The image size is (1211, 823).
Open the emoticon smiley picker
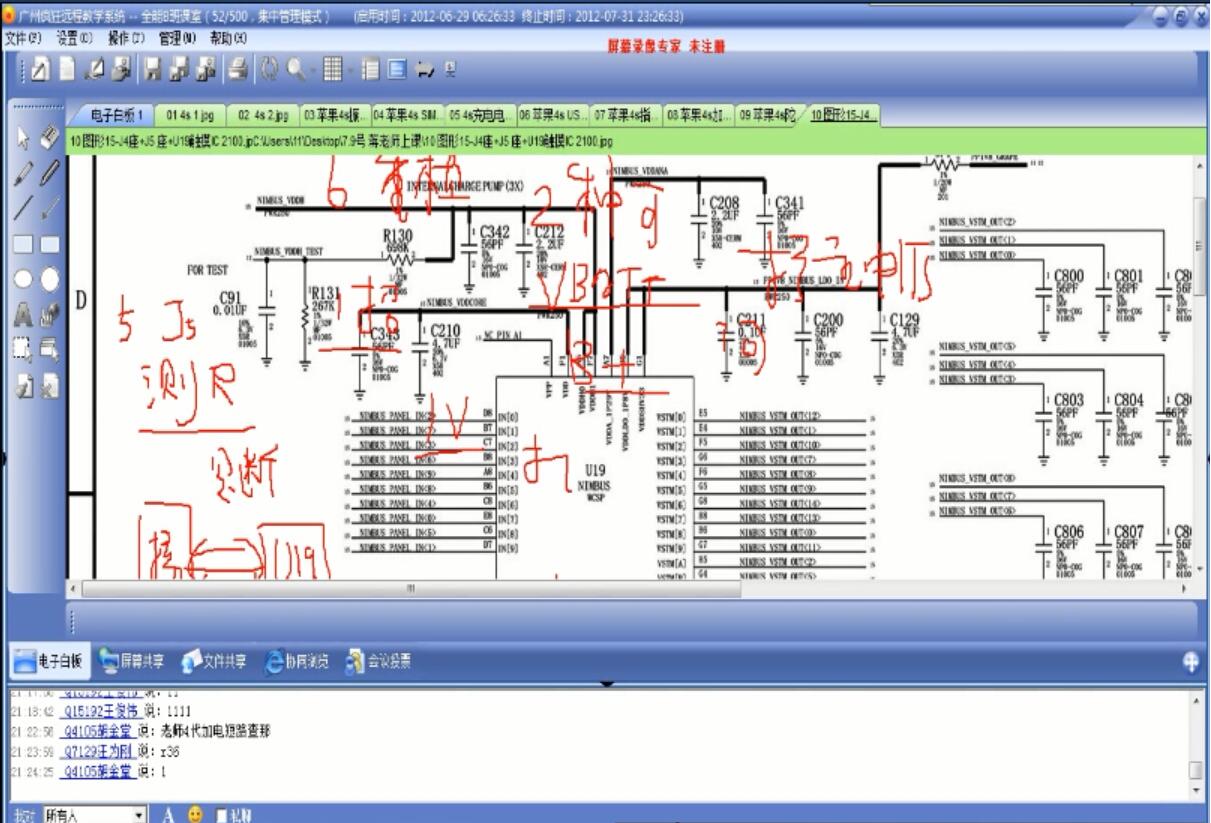pyautogui.click(x=194, y=815)
